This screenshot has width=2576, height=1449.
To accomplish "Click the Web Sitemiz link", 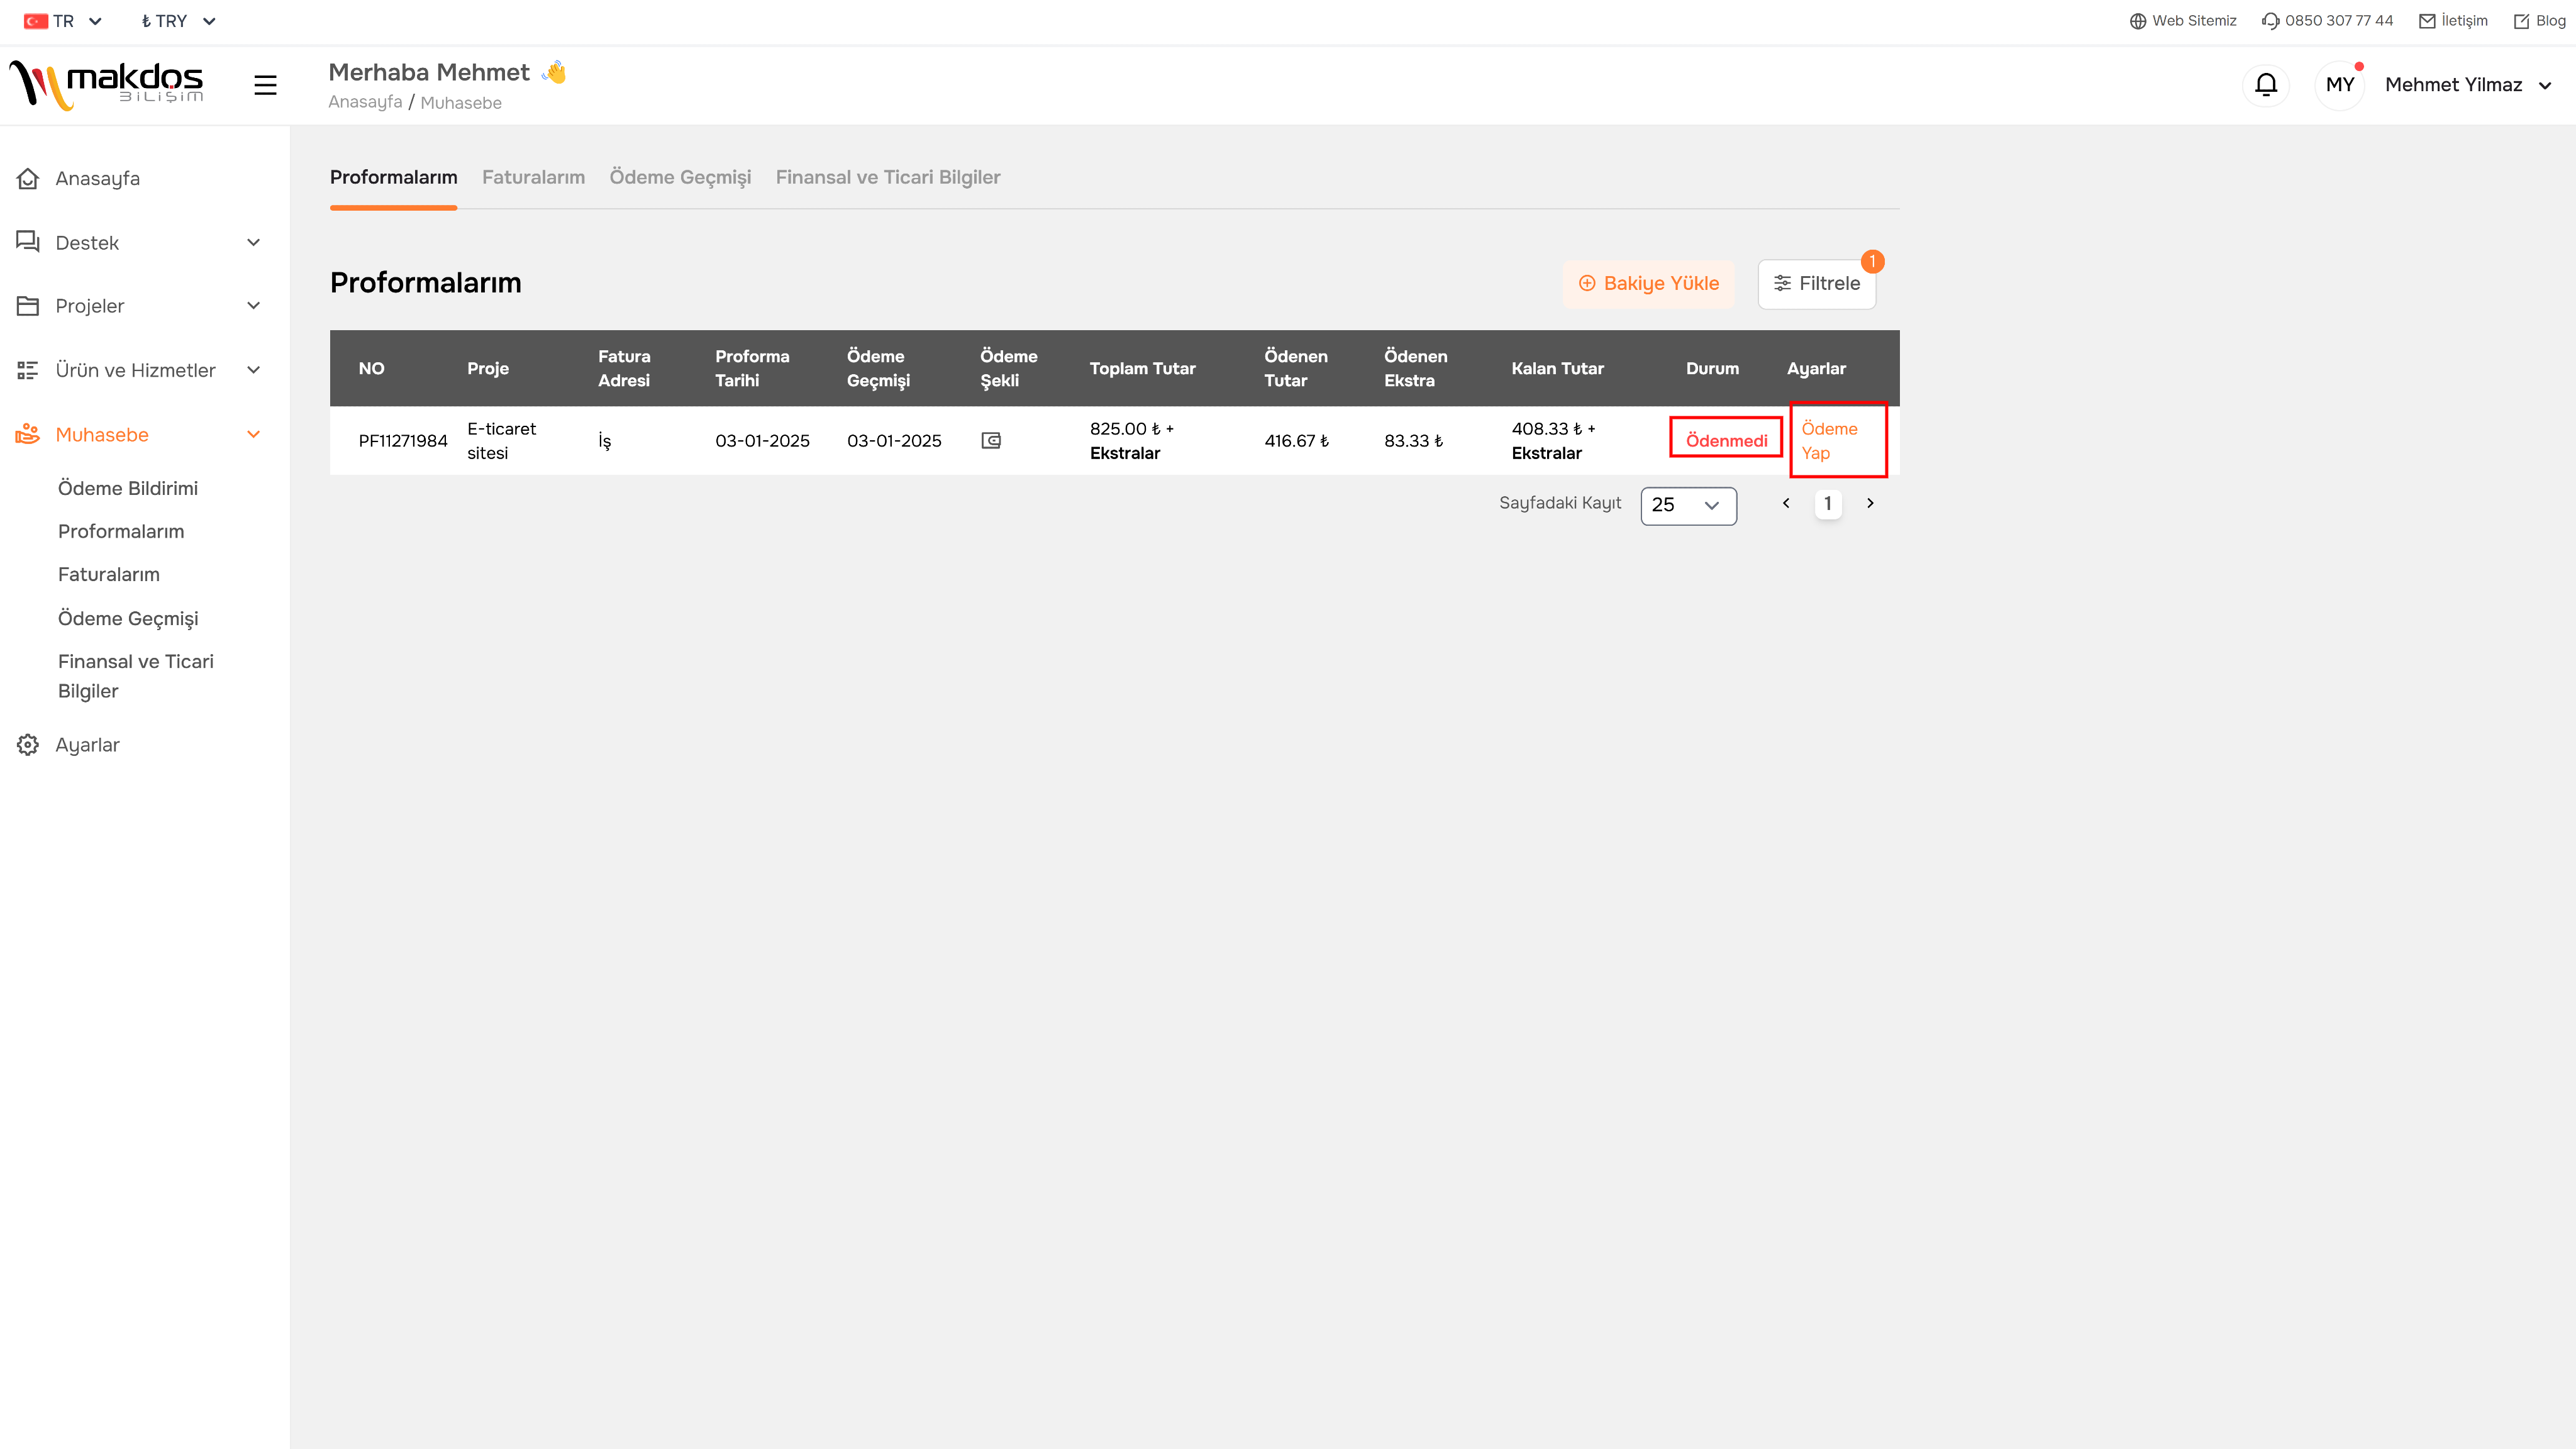I will [x=2183, y=21].
